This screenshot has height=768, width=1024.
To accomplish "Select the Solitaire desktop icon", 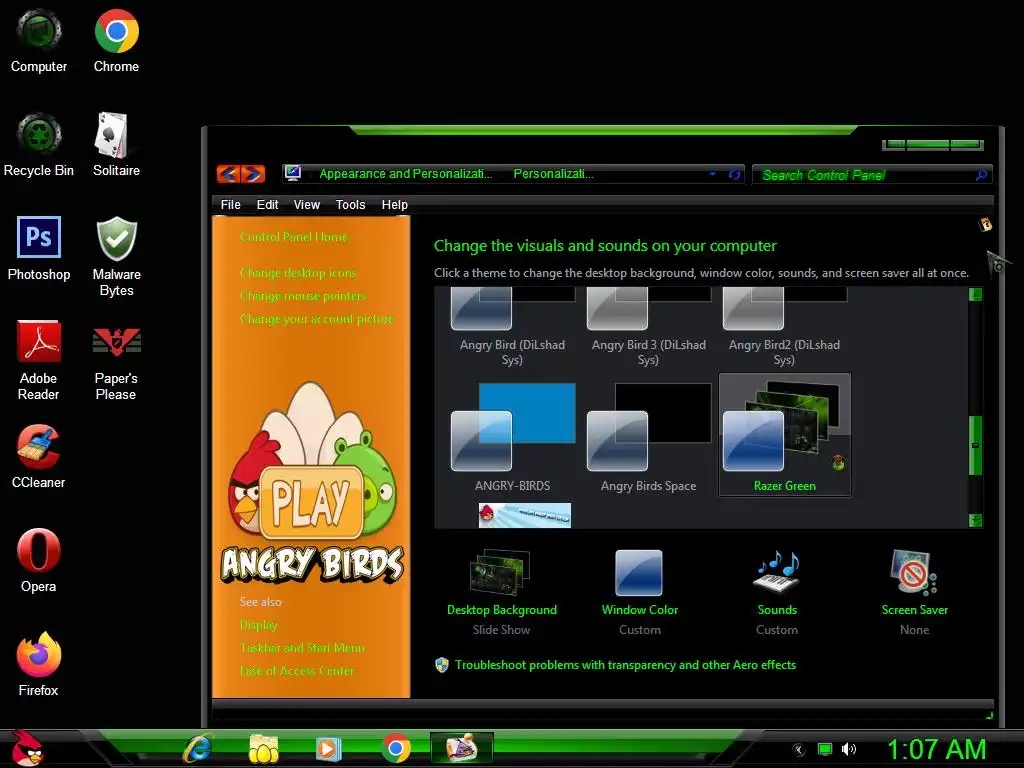I will click(116, 145).
